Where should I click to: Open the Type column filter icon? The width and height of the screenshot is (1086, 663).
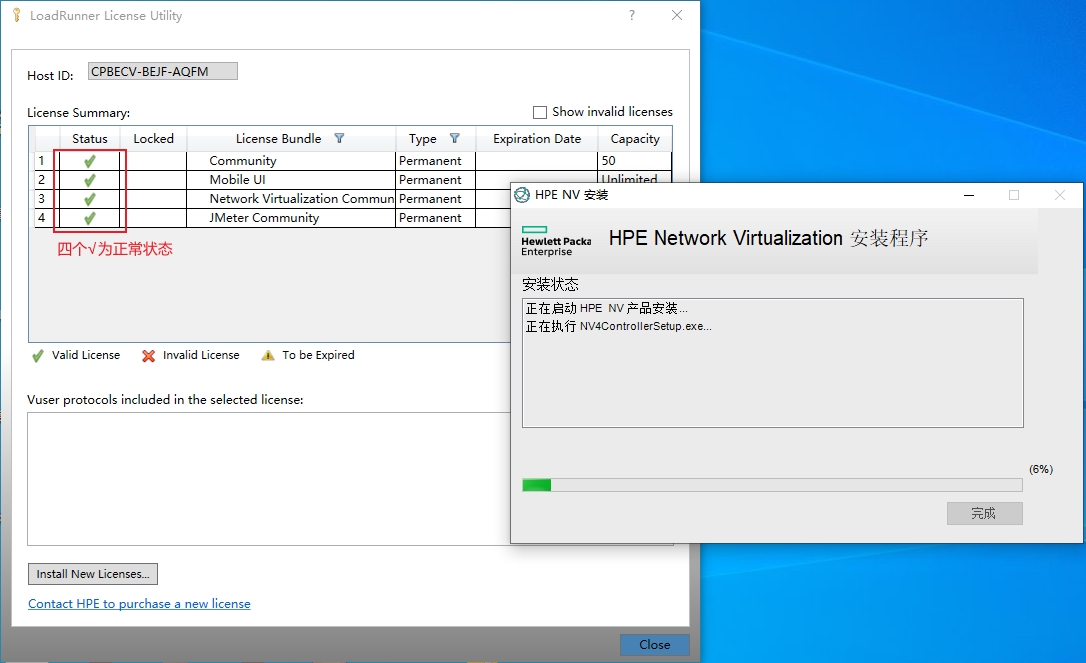tap(454, 138)
